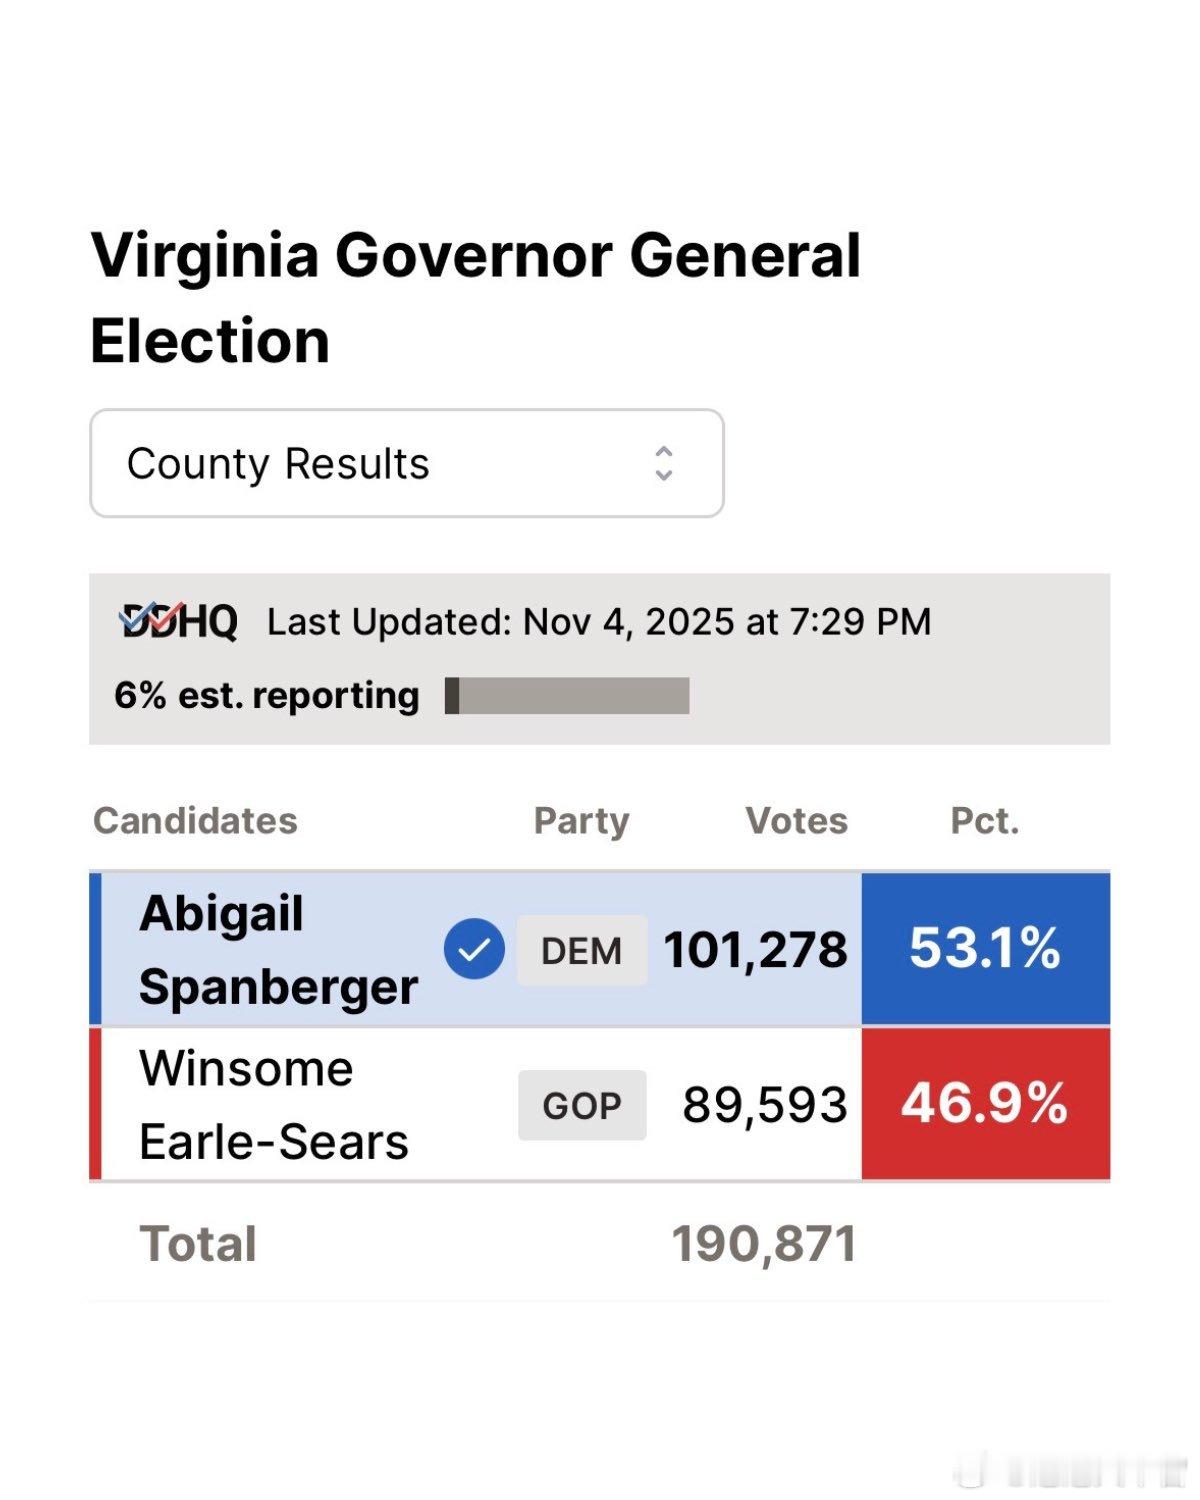This screenshot has height=1500, width=1200.
Task: Click the up-down chevron in County Results
Action: click(663, 463)
